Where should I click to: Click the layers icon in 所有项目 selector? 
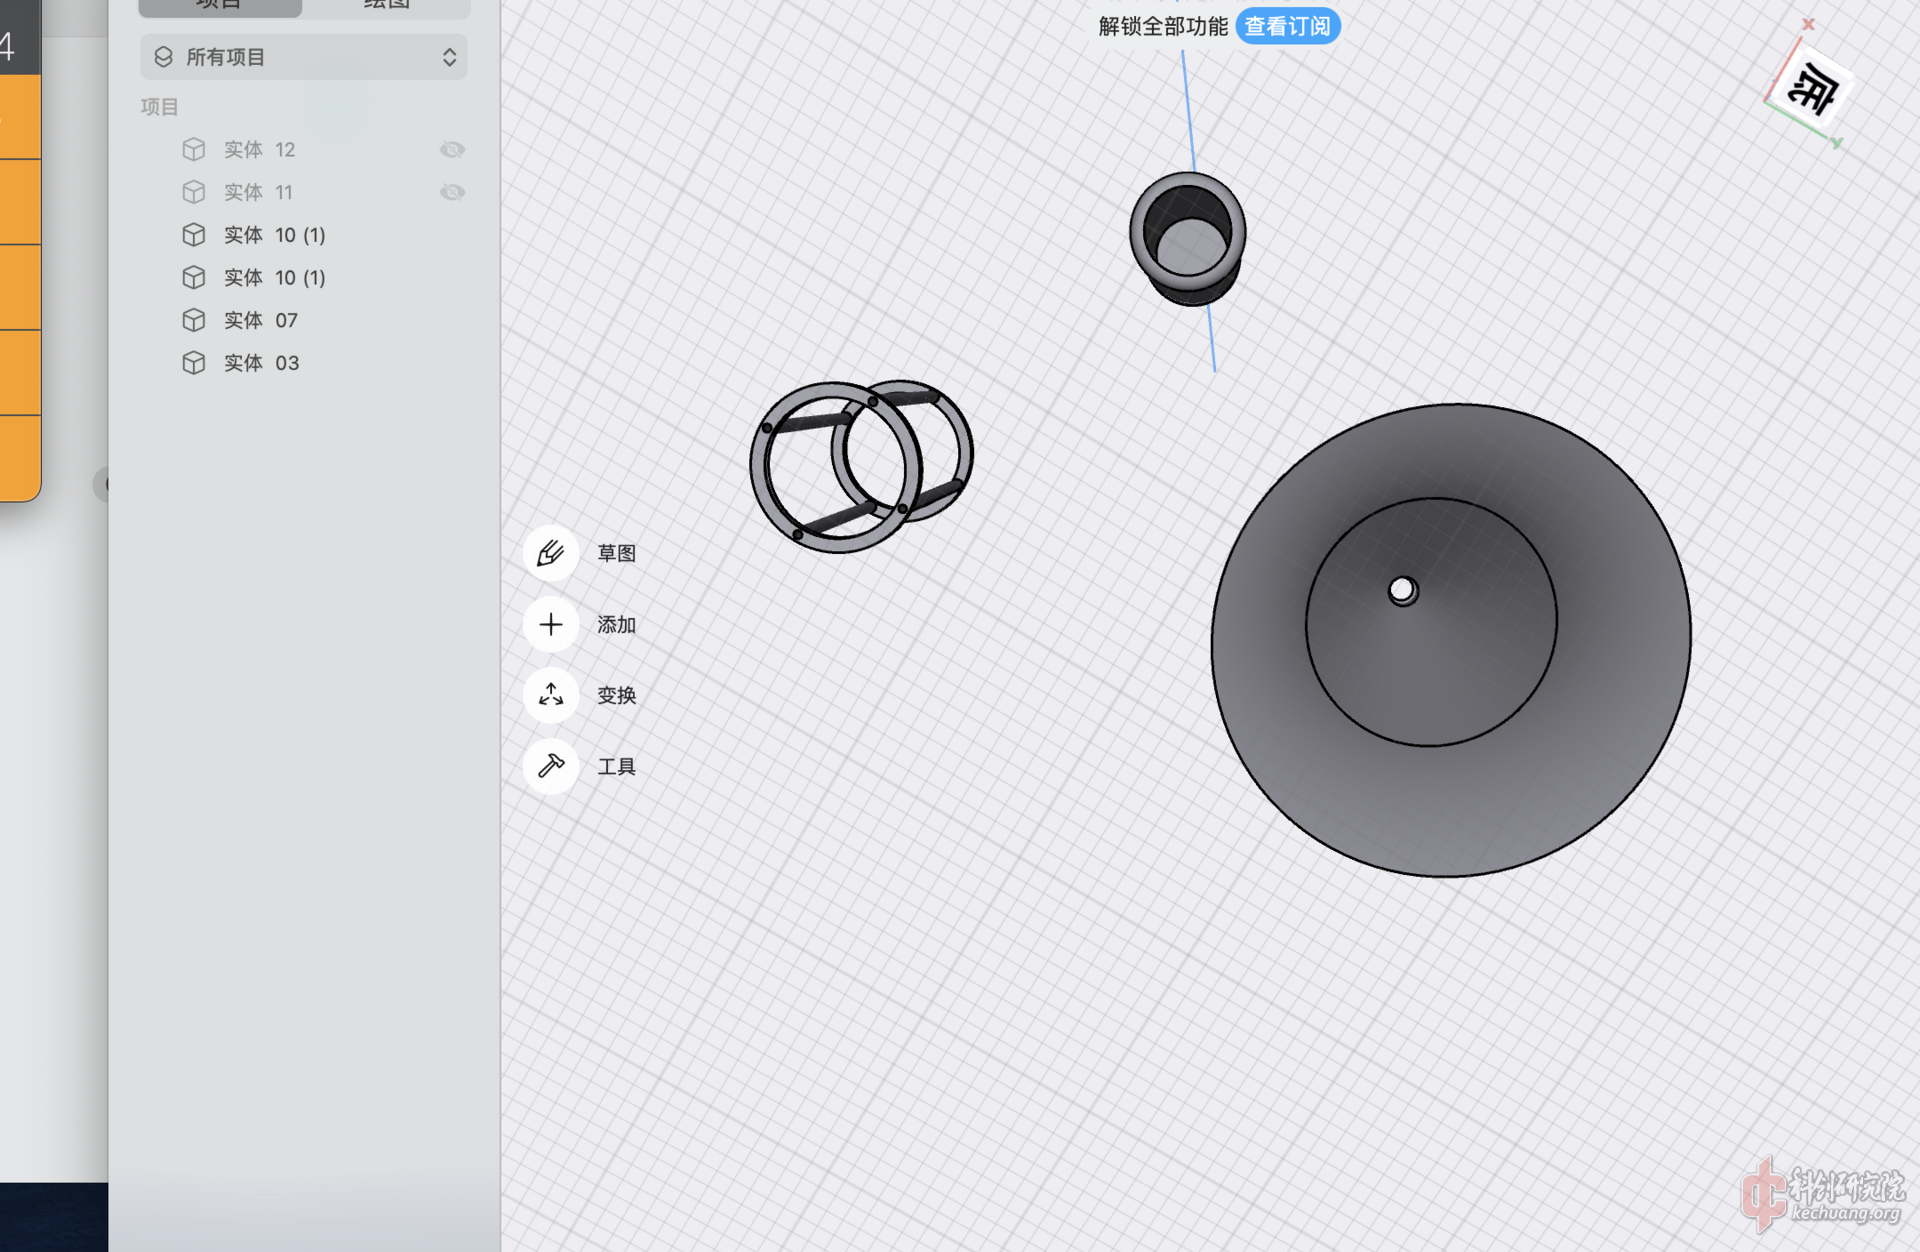pyautogui.click(x=164, y=57)
